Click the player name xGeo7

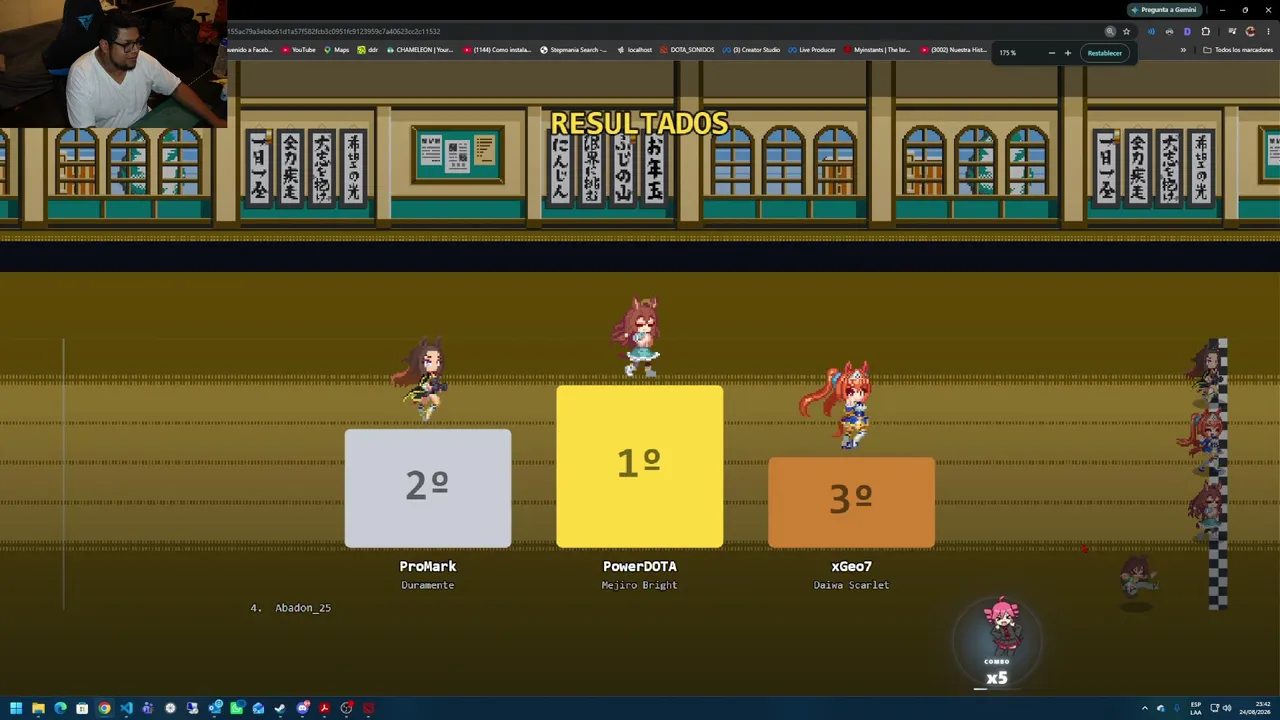click(x=852, y=566)
